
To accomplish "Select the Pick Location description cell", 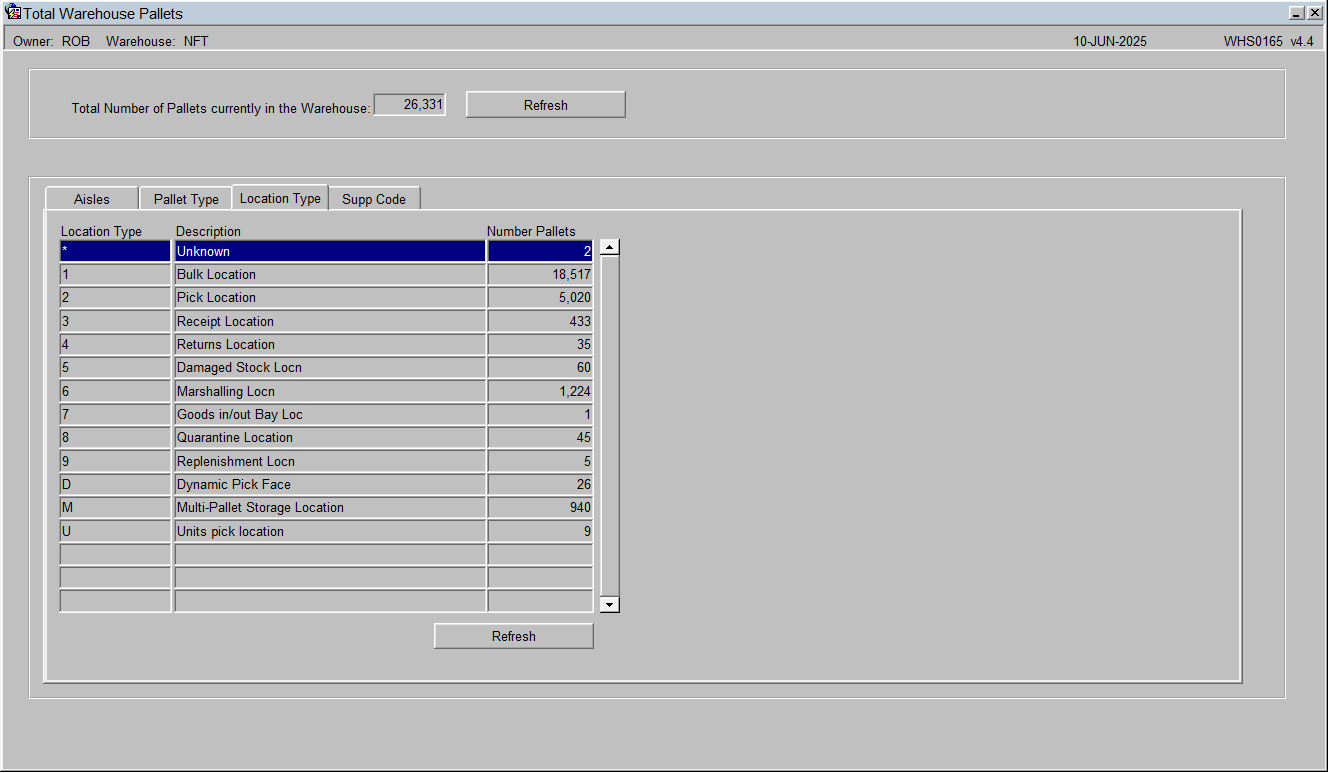I will click(x=330, y=297).
